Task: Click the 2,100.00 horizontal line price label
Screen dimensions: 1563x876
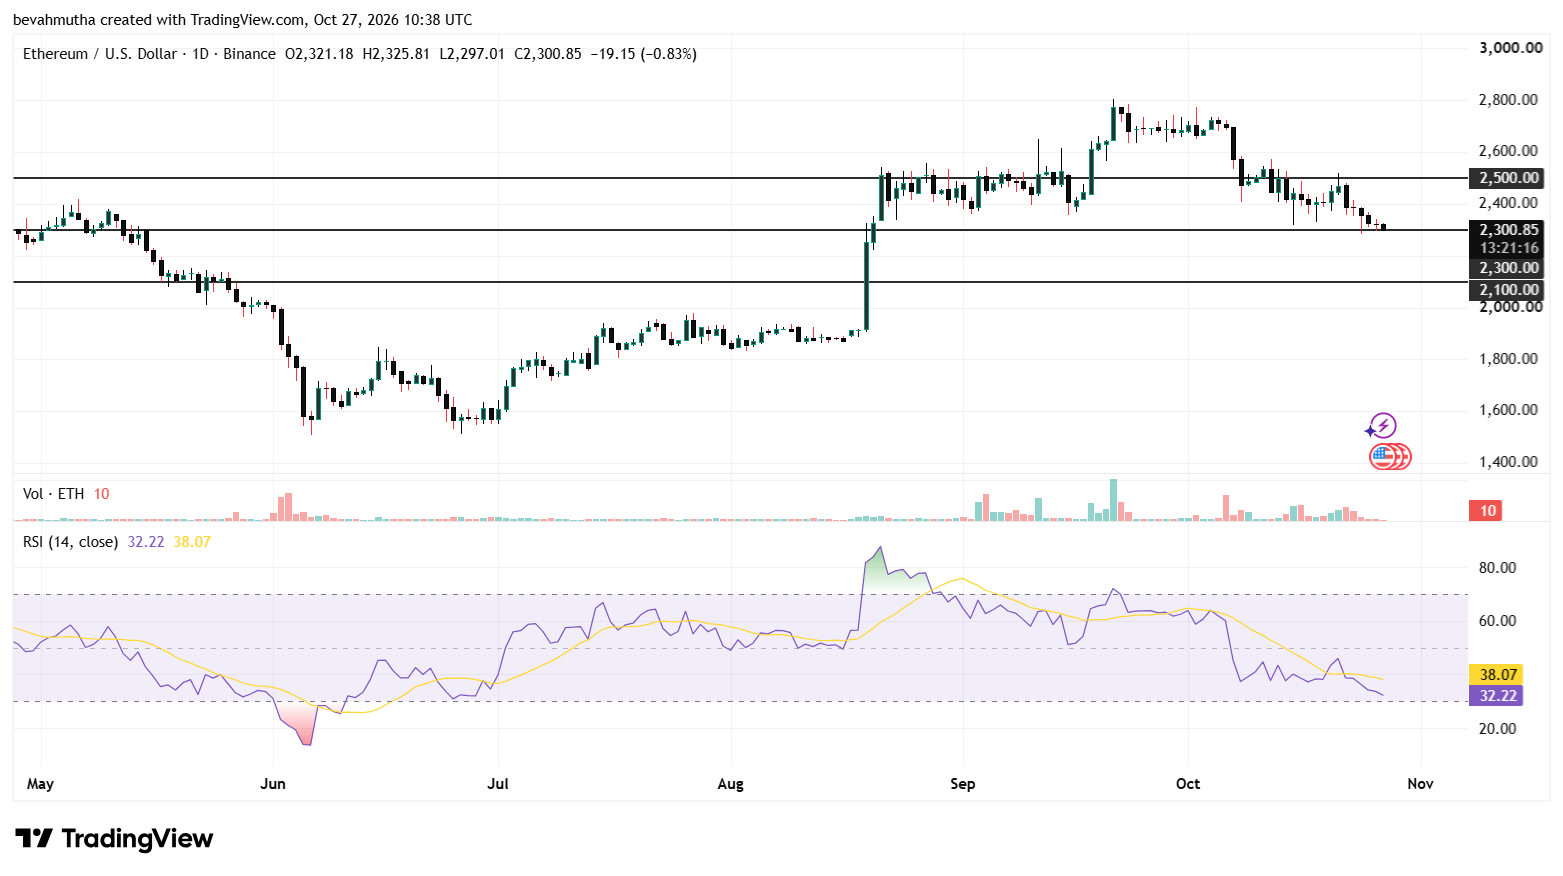Action: click(x=1506, y=290)
